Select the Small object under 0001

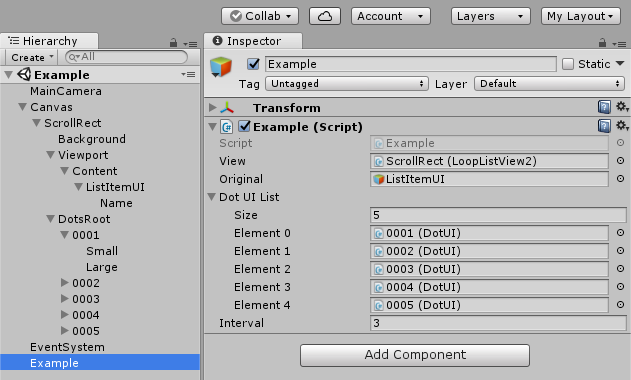coord(102,251)
